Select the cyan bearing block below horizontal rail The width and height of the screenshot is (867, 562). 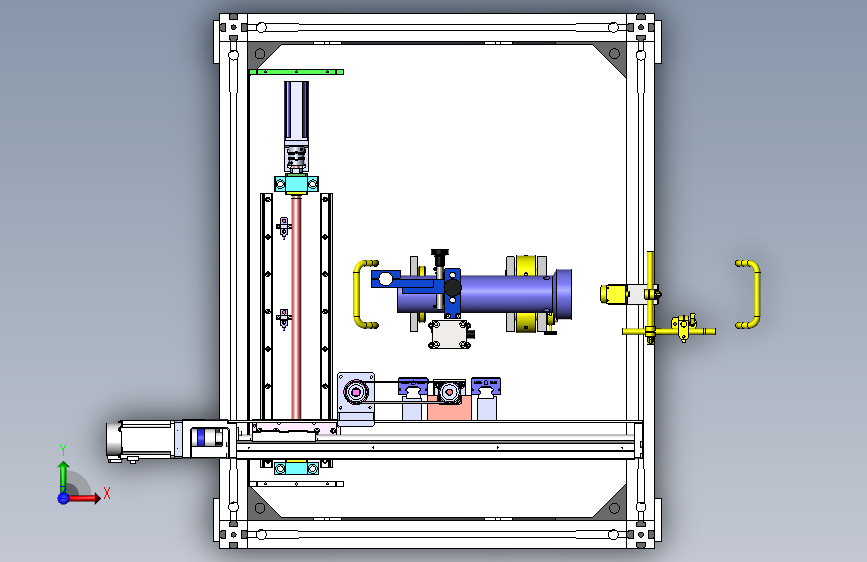tap(296, 468)
